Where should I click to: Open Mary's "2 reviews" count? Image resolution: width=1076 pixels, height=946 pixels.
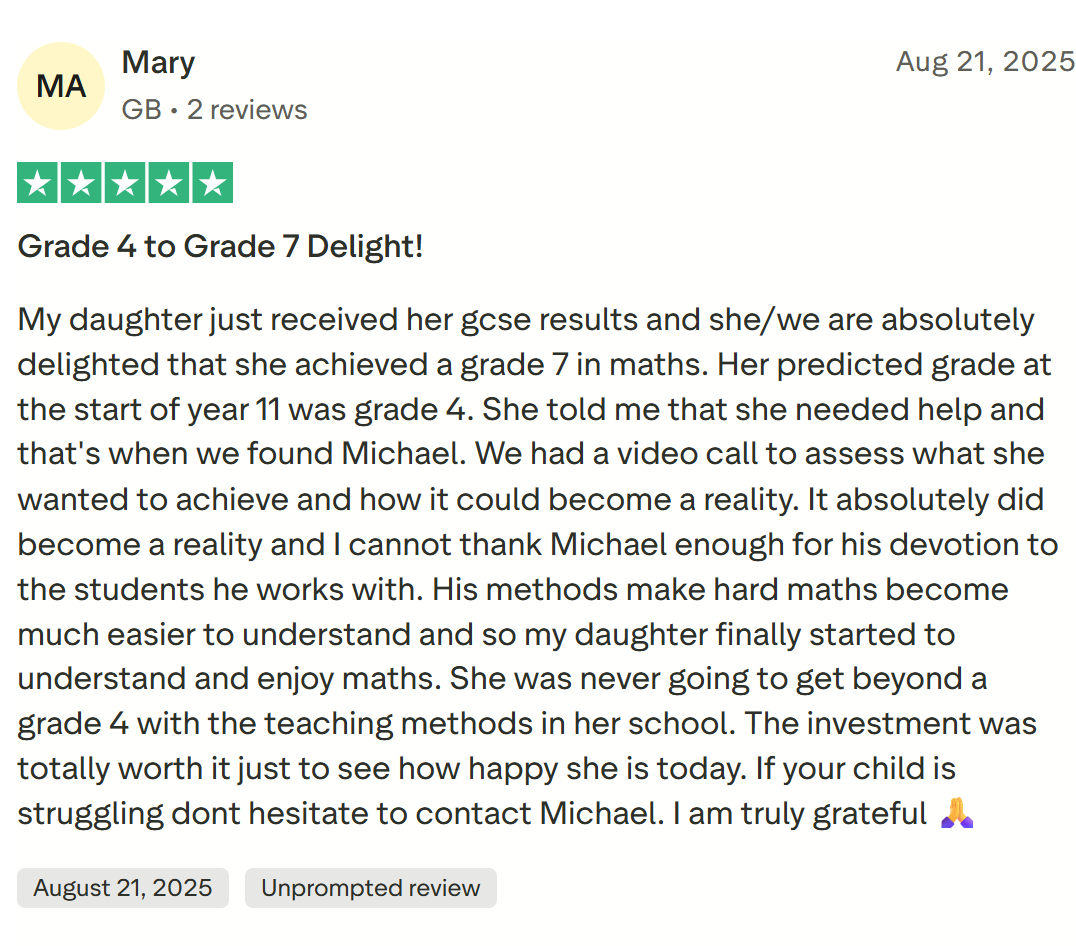(x=247, y=109)
